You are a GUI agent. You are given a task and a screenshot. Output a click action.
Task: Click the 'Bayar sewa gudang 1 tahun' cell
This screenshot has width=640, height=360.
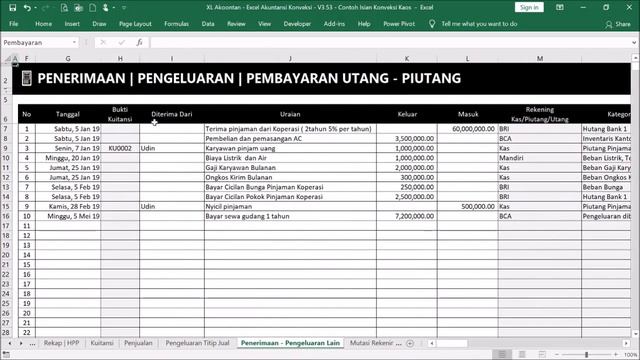click(x=290, y=216)
